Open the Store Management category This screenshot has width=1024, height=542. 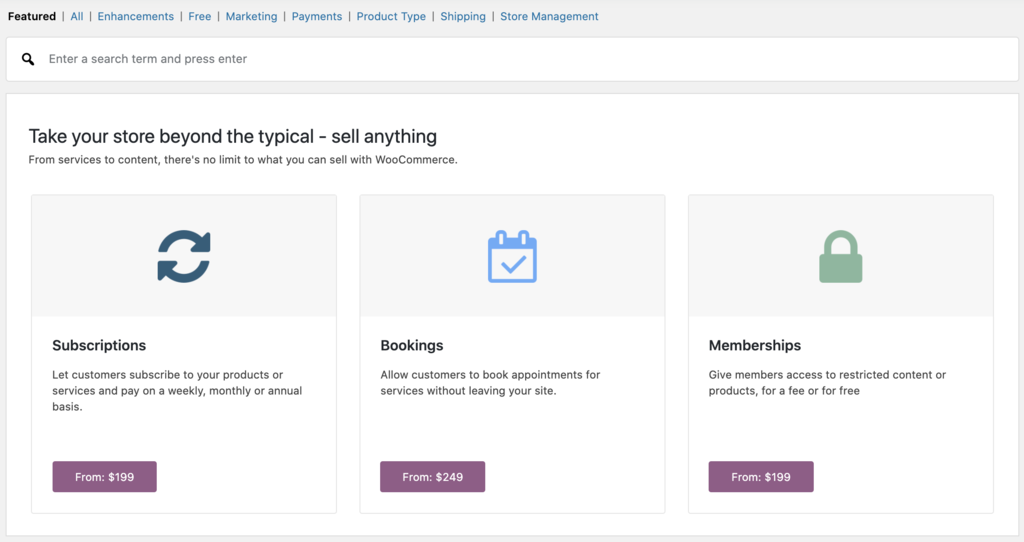tap(549, 16)
